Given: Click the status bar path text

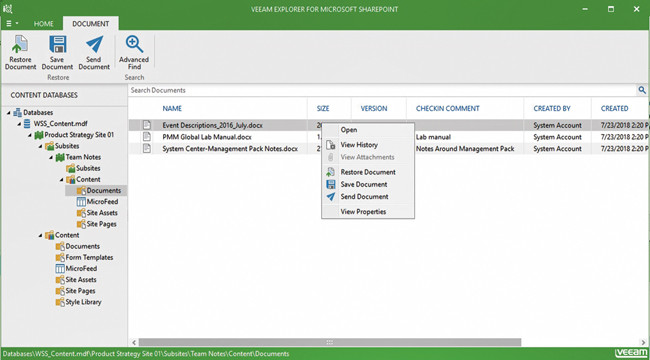Looking at the screenshot, I should tap(146, 354).
